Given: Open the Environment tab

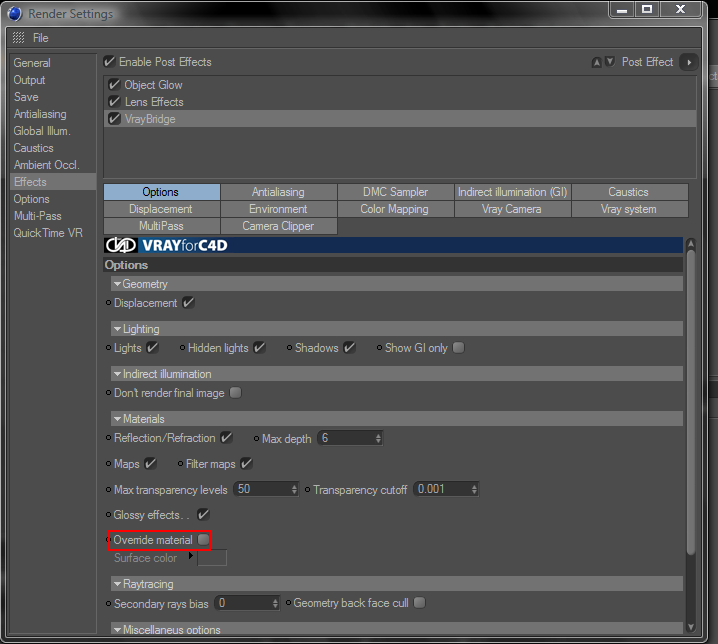Looking at the screenshot, I should pyautogui.click(x=278, y=209).
